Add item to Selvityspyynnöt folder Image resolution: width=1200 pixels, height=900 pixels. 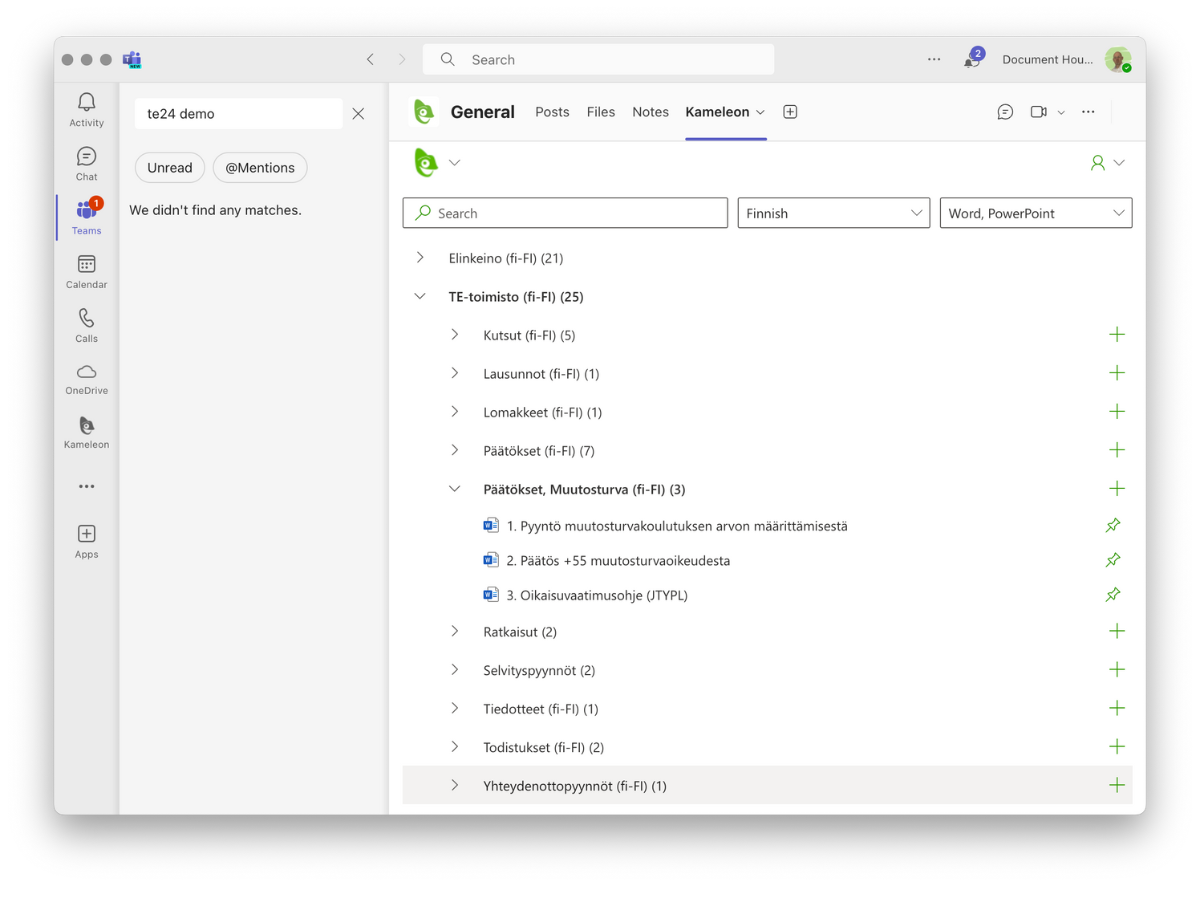[x=1117, y=670]
